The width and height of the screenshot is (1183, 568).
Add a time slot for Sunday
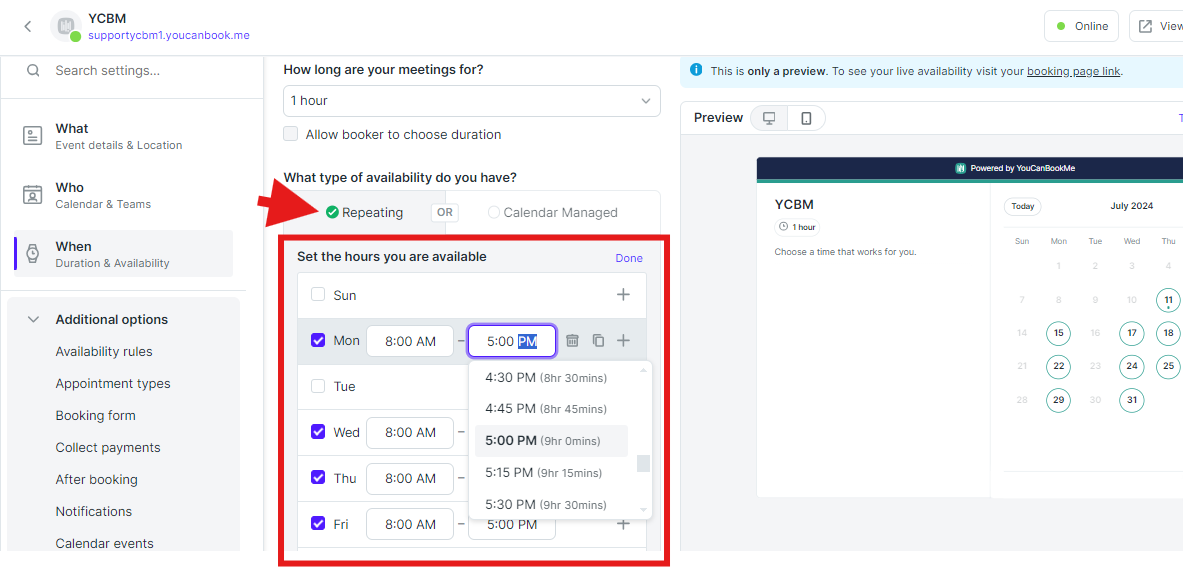click(623, 295)
